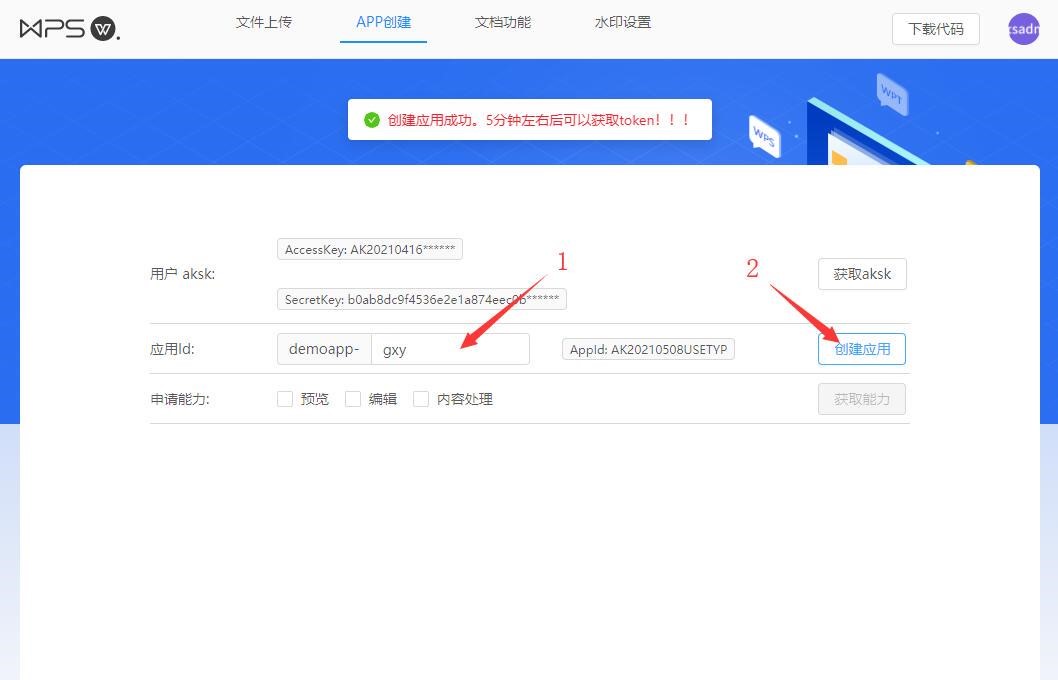Switch to the 文件上传 tab

click(264, 22)
